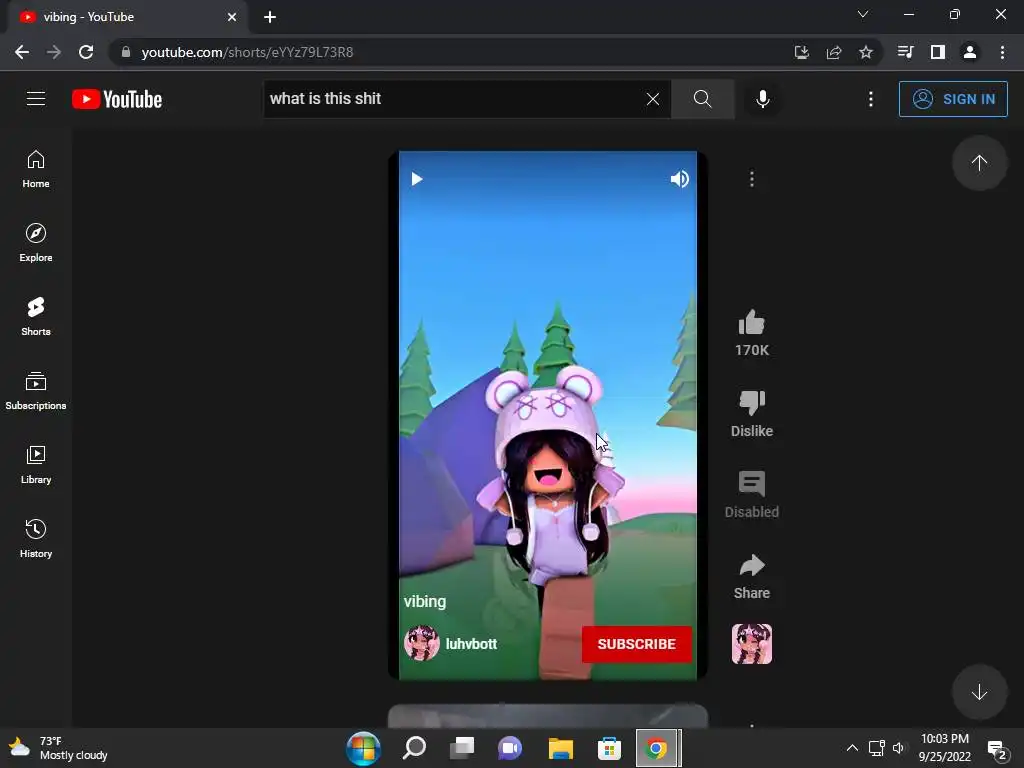
Task: Subscribe to luhvbott channel
Action: [637, 644]
